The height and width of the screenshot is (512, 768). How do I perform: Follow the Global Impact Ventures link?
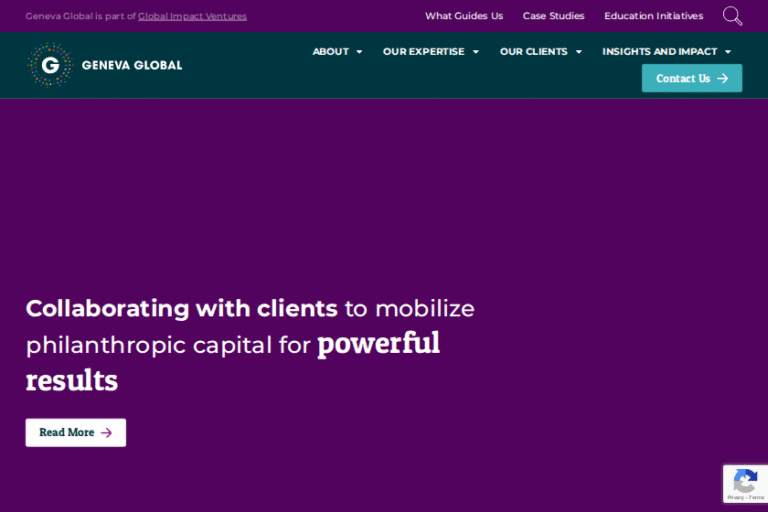(x=192, y=16)
